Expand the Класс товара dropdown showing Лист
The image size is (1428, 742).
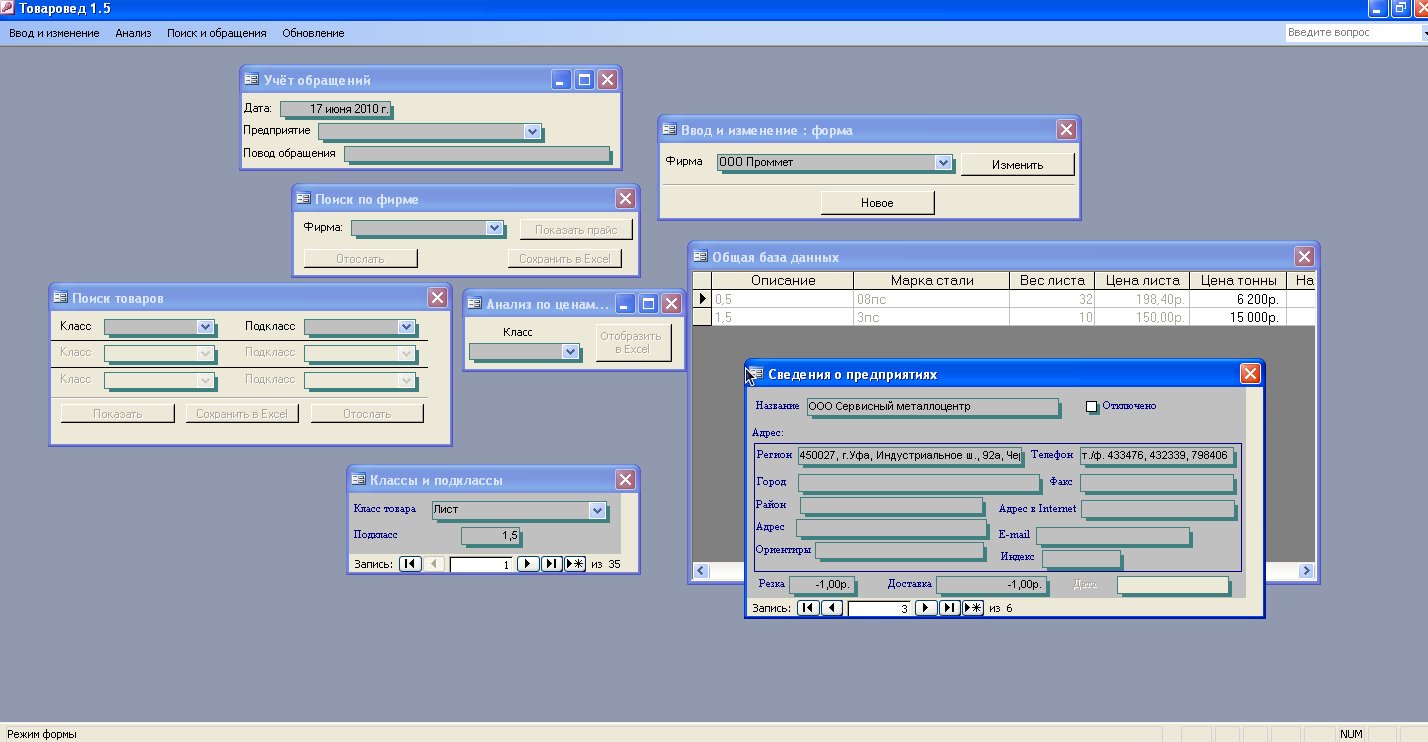point(597,510)
